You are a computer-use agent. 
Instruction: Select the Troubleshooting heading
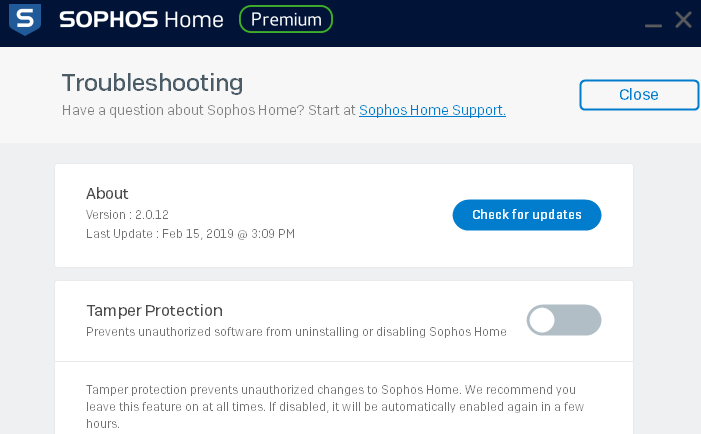click(x=152, y=82)
